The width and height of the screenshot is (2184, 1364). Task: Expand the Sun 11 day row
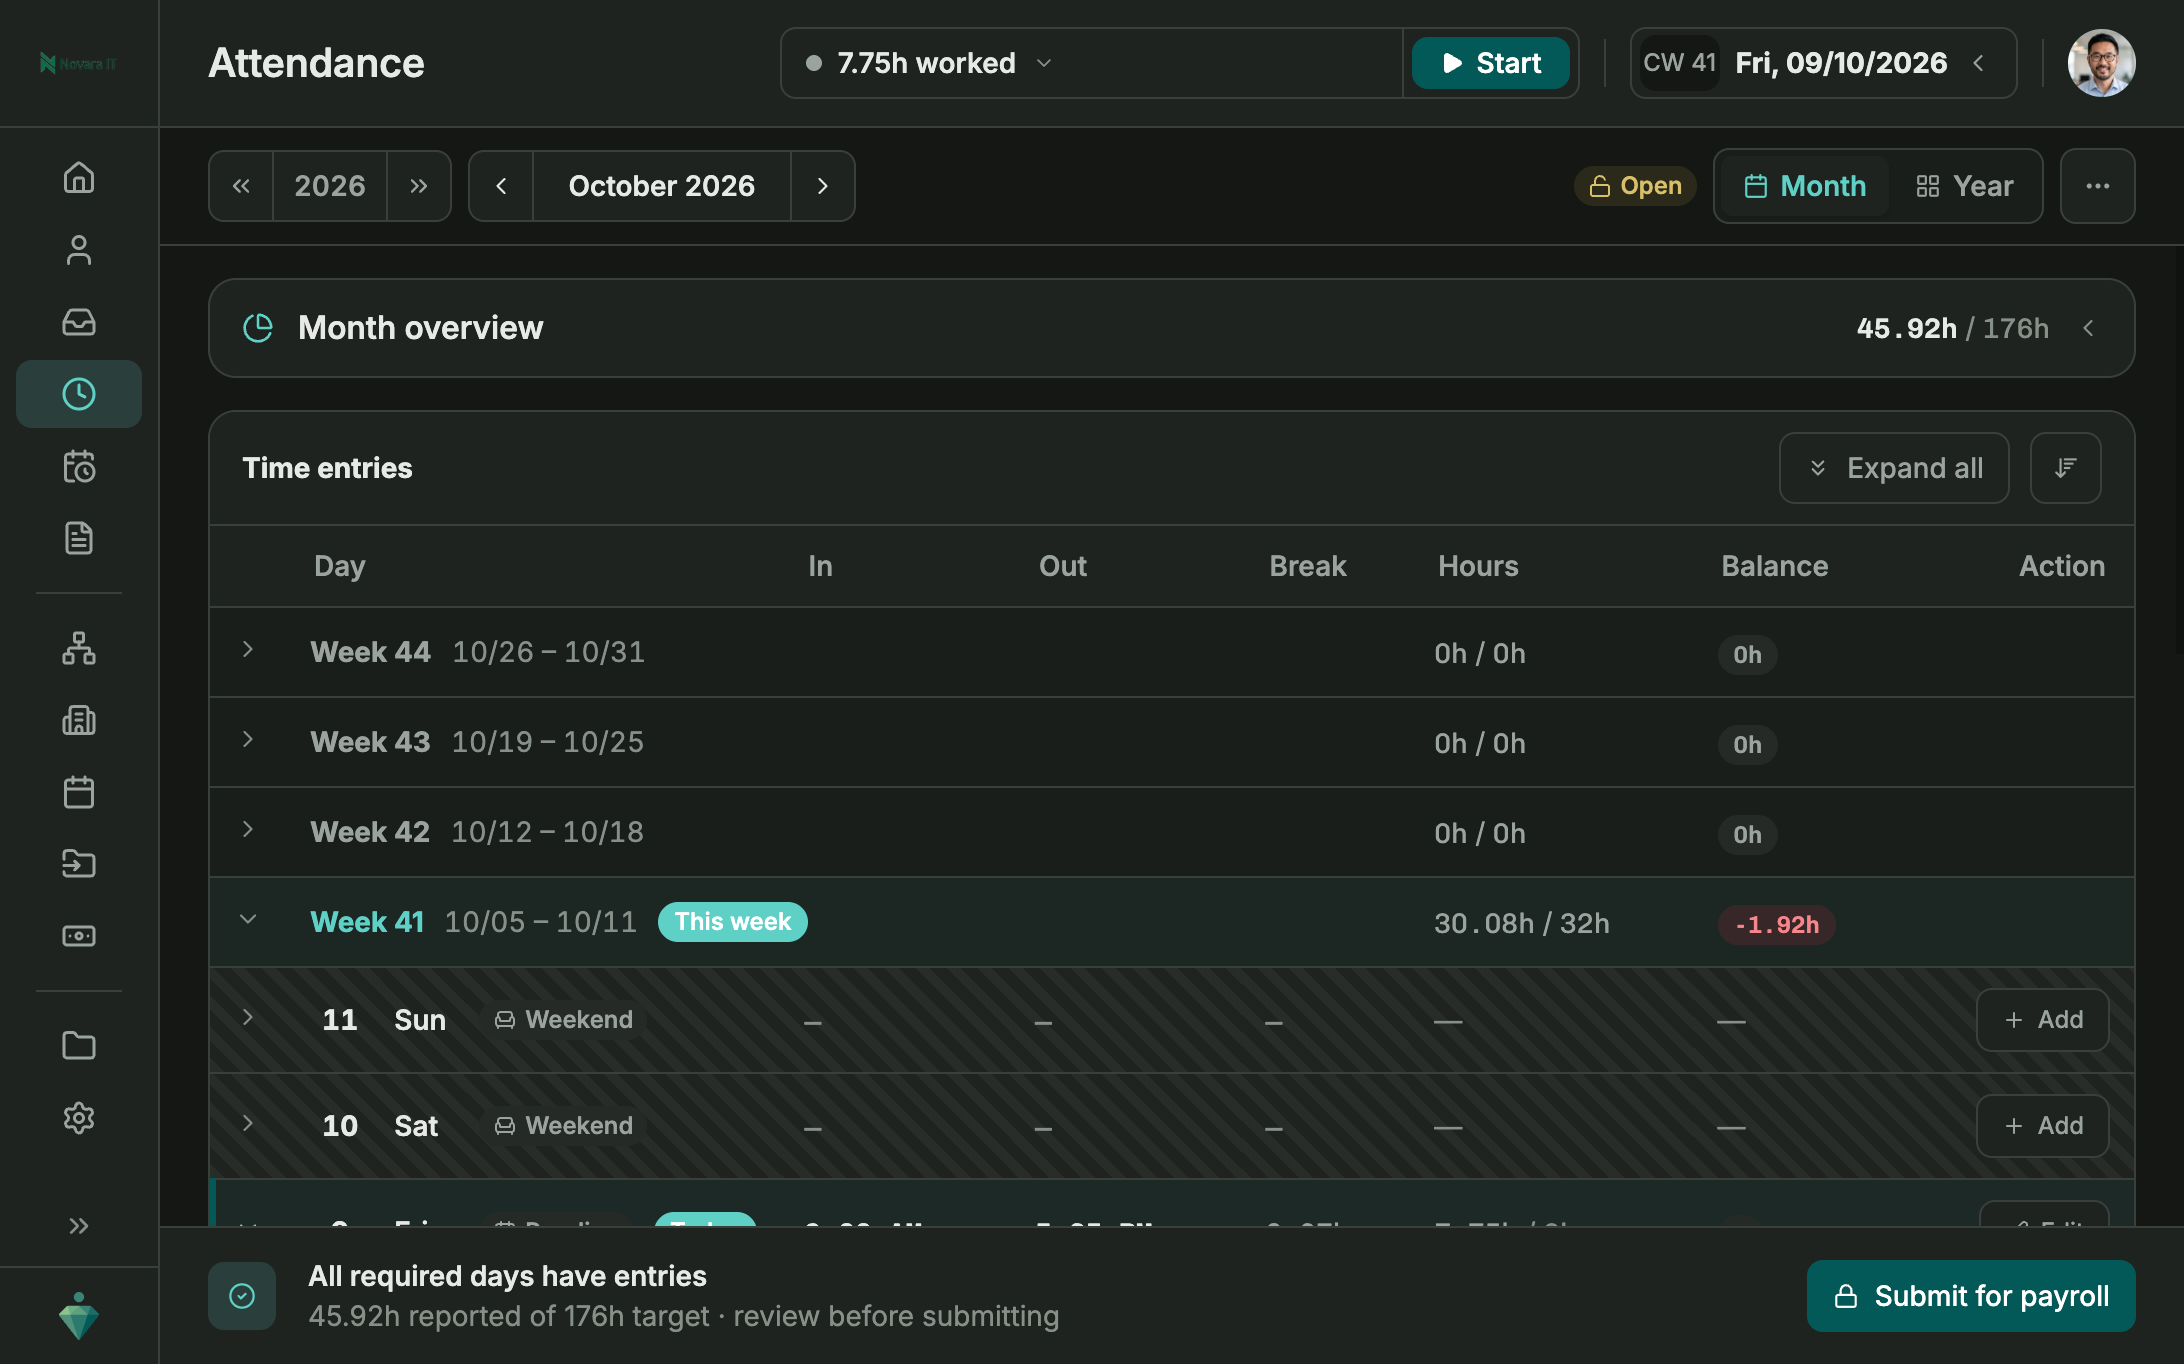click(x=248, y=1018)
